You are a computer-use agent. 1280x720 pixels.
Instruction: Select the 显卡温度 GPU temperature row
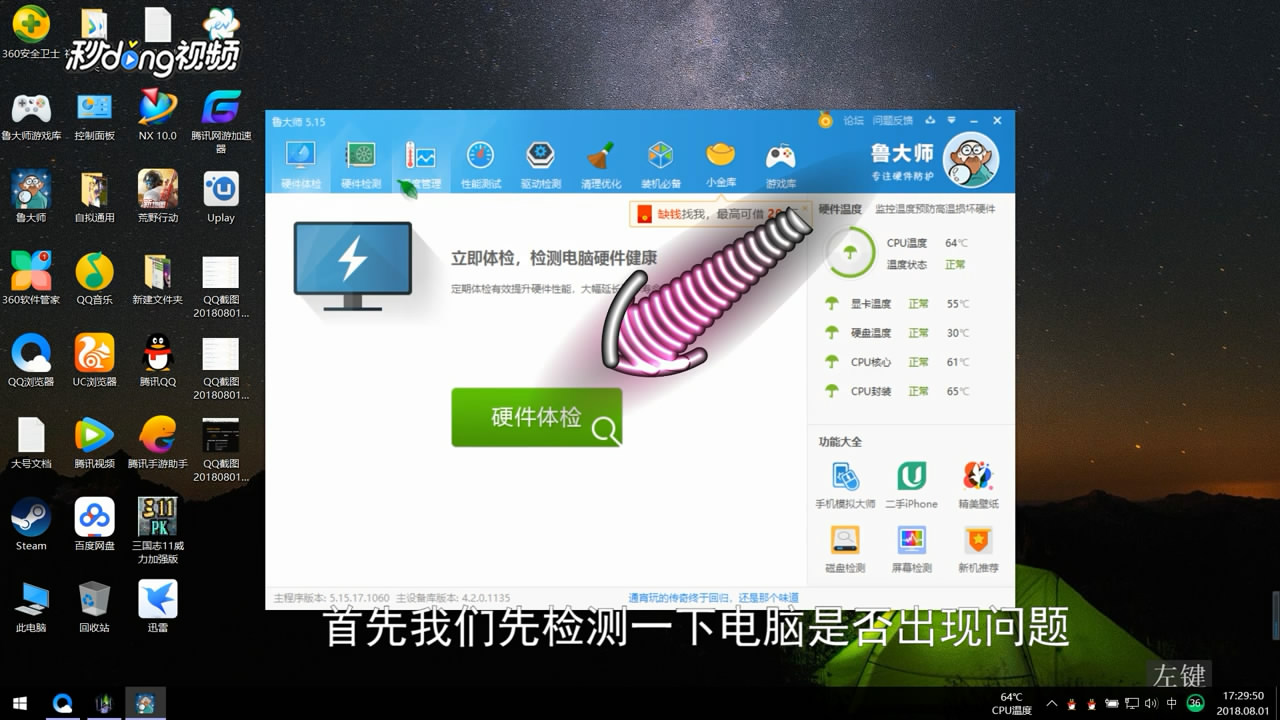click(897, 304)
